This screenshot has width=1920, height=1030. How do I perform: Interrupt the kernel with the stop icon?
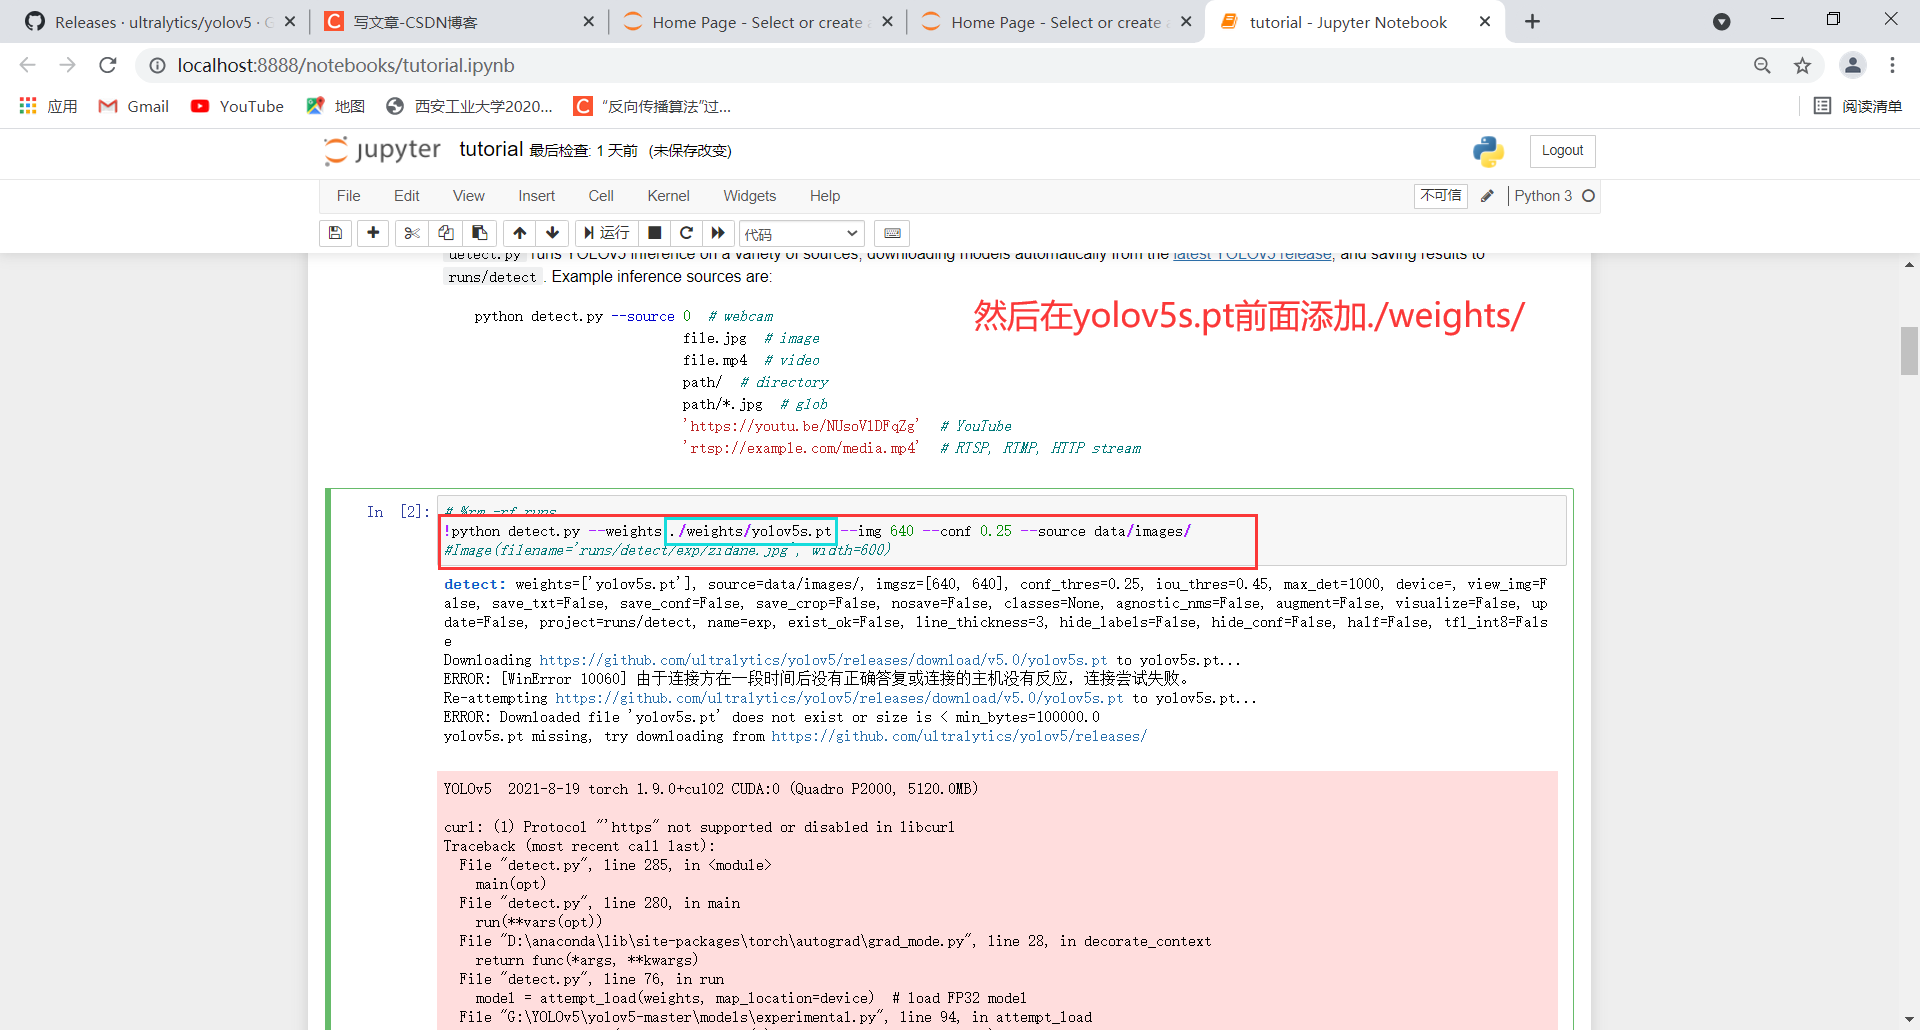click(655, 233)
